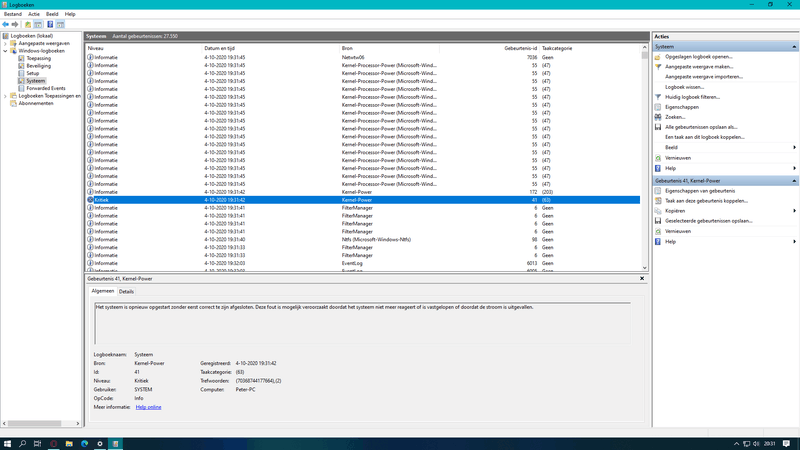Click the Taak aan deze gebeurtenis koppelen icon
800x450 pixels.
pyautogui.click(x=658, y=201)
